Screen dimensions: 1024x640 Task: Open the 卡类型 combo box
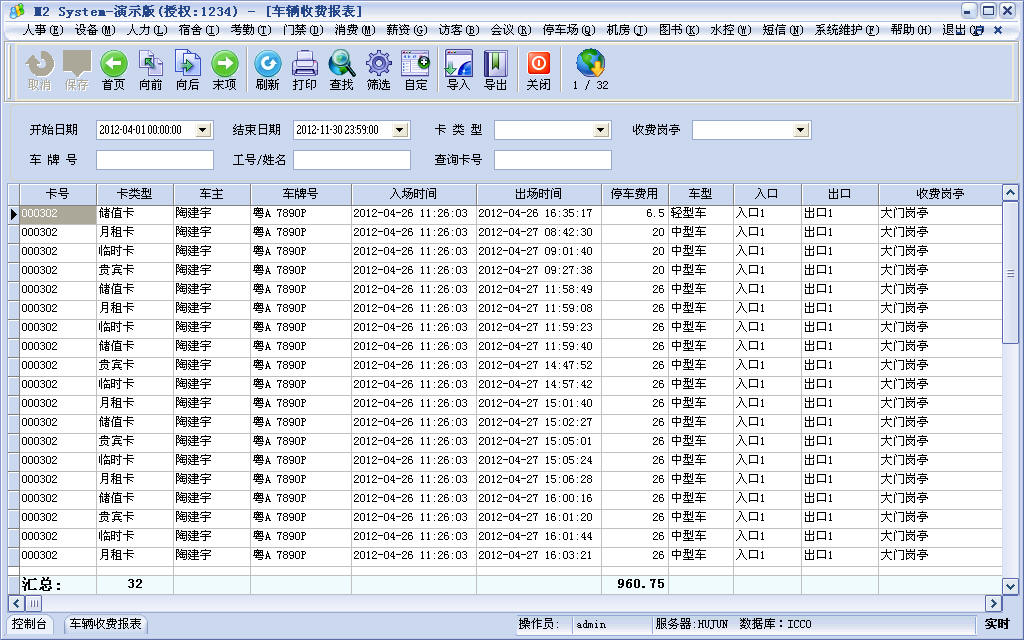coord(601,130)
